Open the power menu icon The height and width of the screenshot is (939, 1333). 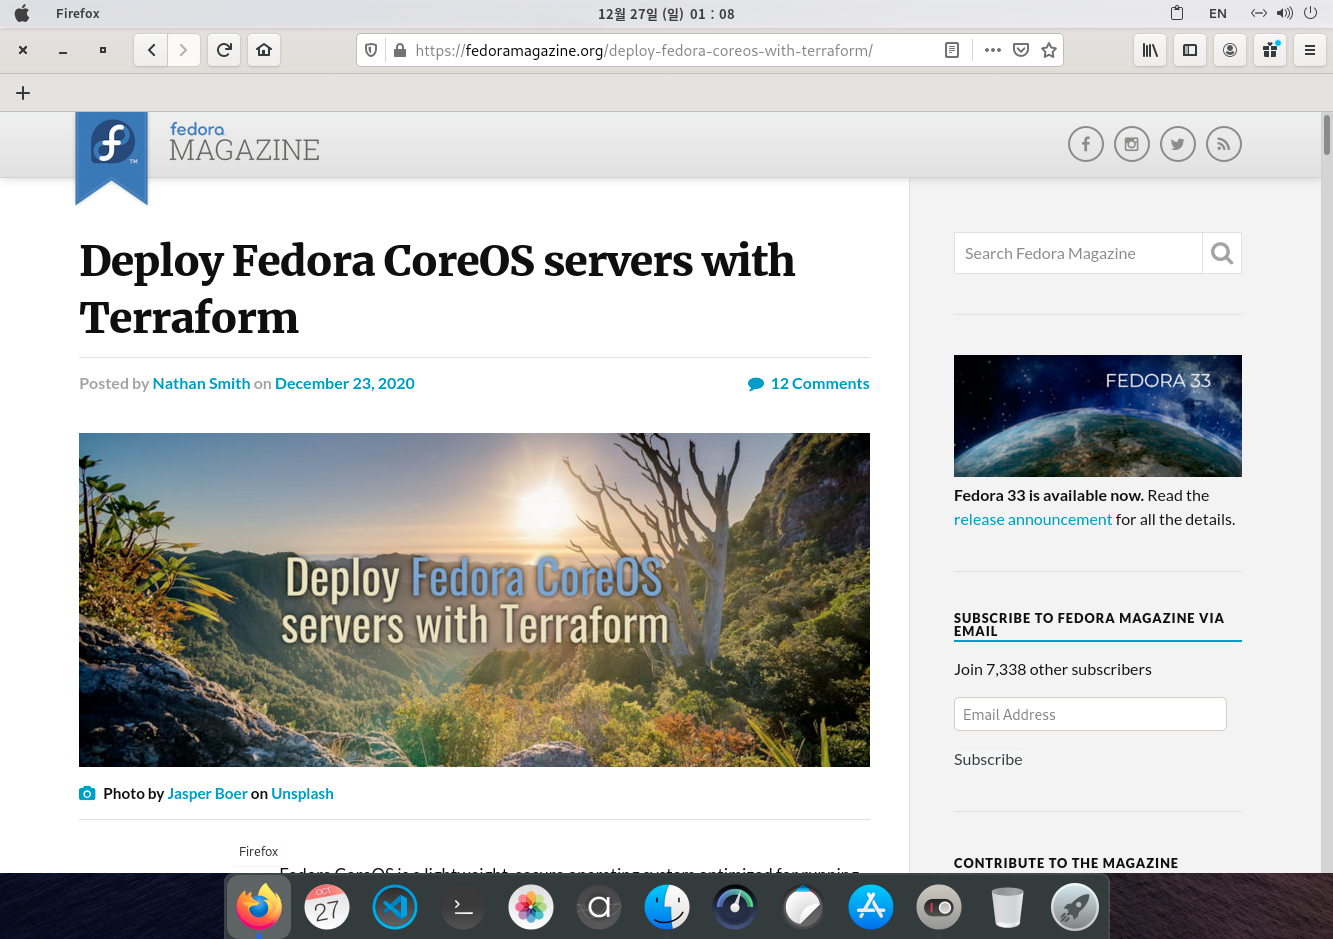tap(1310, 14)
